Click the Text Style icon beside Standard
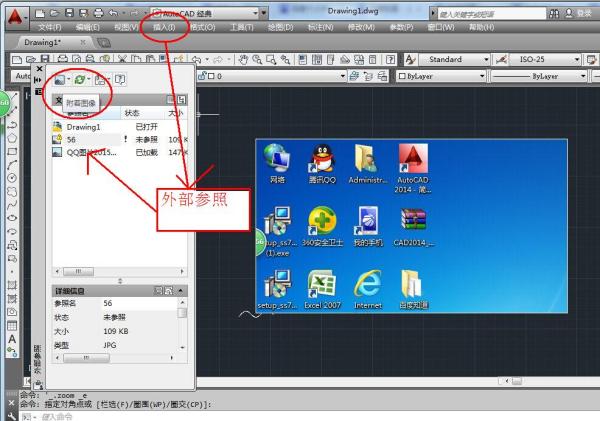 pos(410,59)
